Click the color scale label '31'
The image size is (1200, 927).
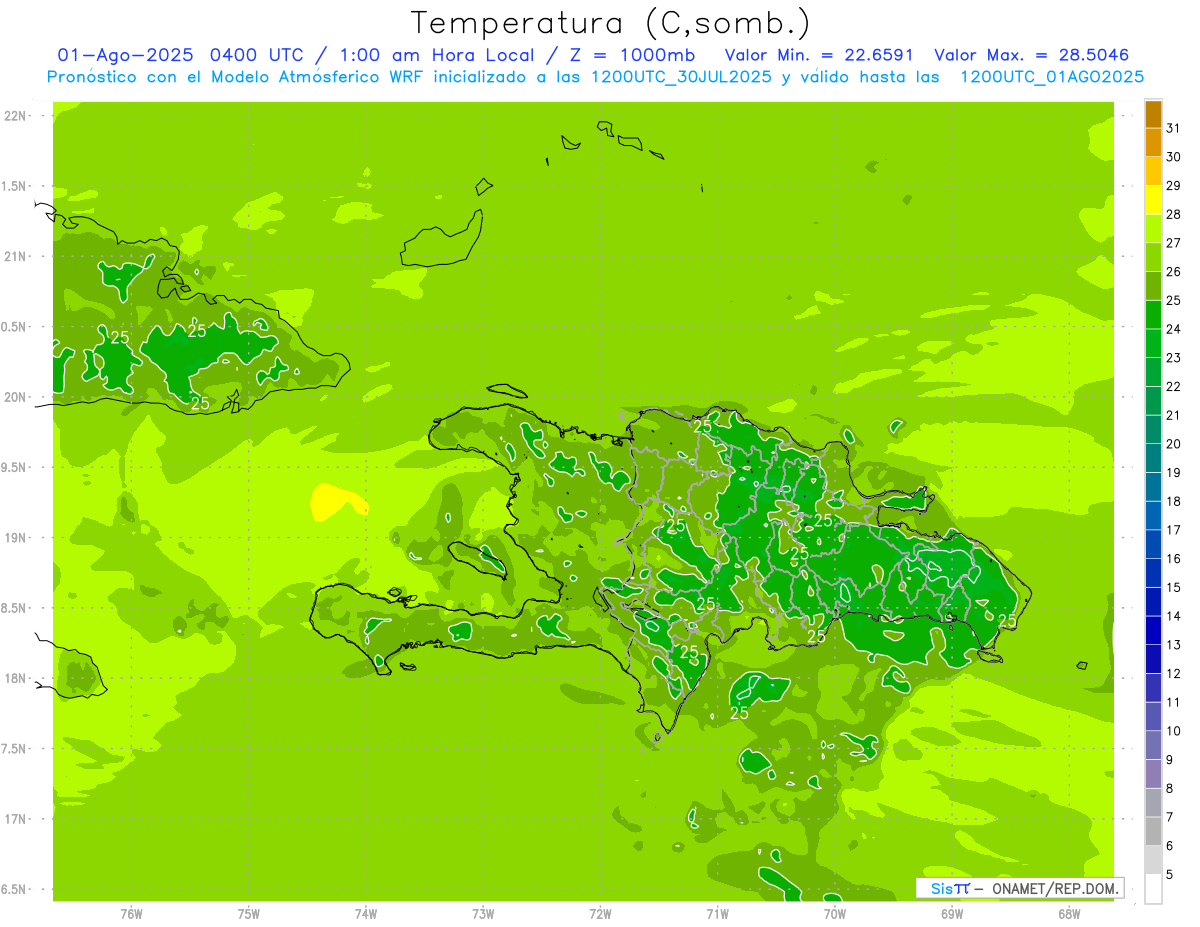[1174, 128]
